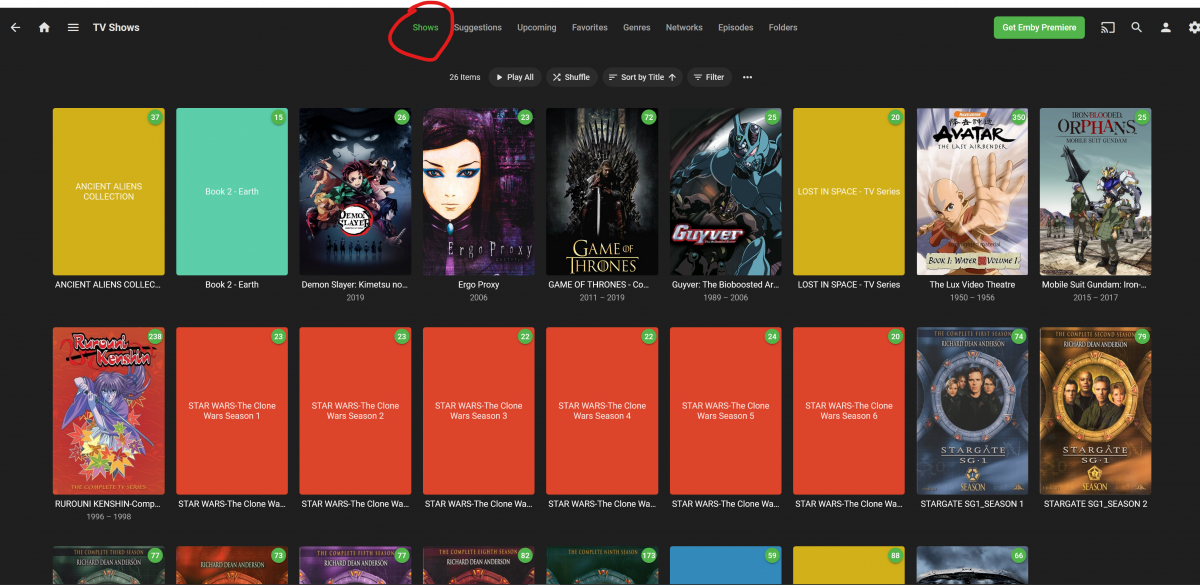This screenshot has width=1200, height=585.
Task: Open the user profile icon
Action: [1165, 28]
